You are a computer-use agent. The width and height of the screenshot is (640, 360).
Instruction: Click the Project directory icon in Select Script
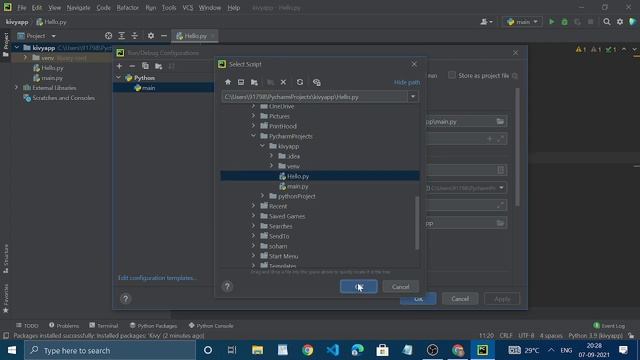tap(254, 82)
